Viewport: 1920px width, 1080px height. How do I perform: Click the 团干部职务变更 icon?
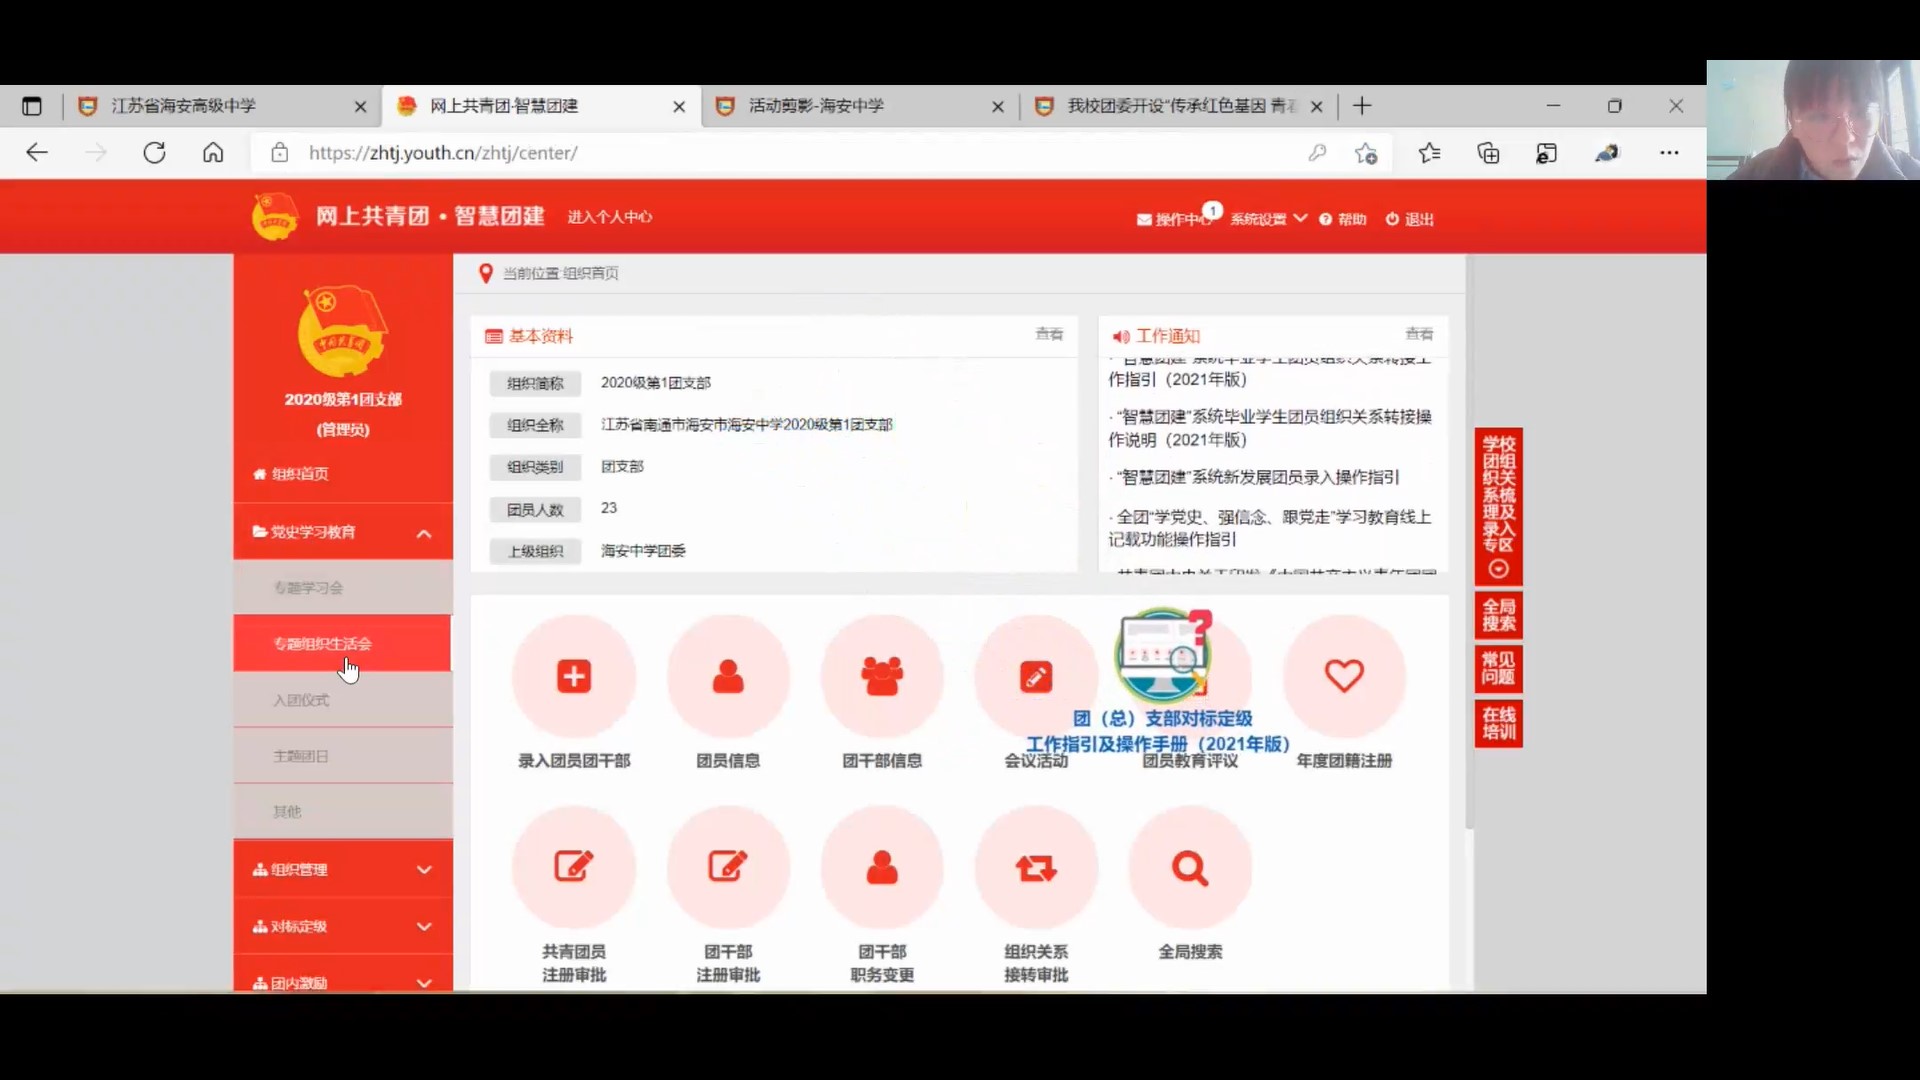point(882,867)
